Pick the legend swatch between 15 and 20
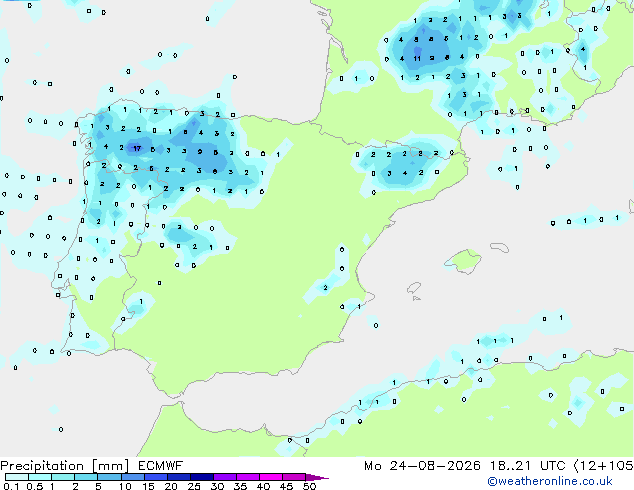634x490 pixels. coord(156,477)
